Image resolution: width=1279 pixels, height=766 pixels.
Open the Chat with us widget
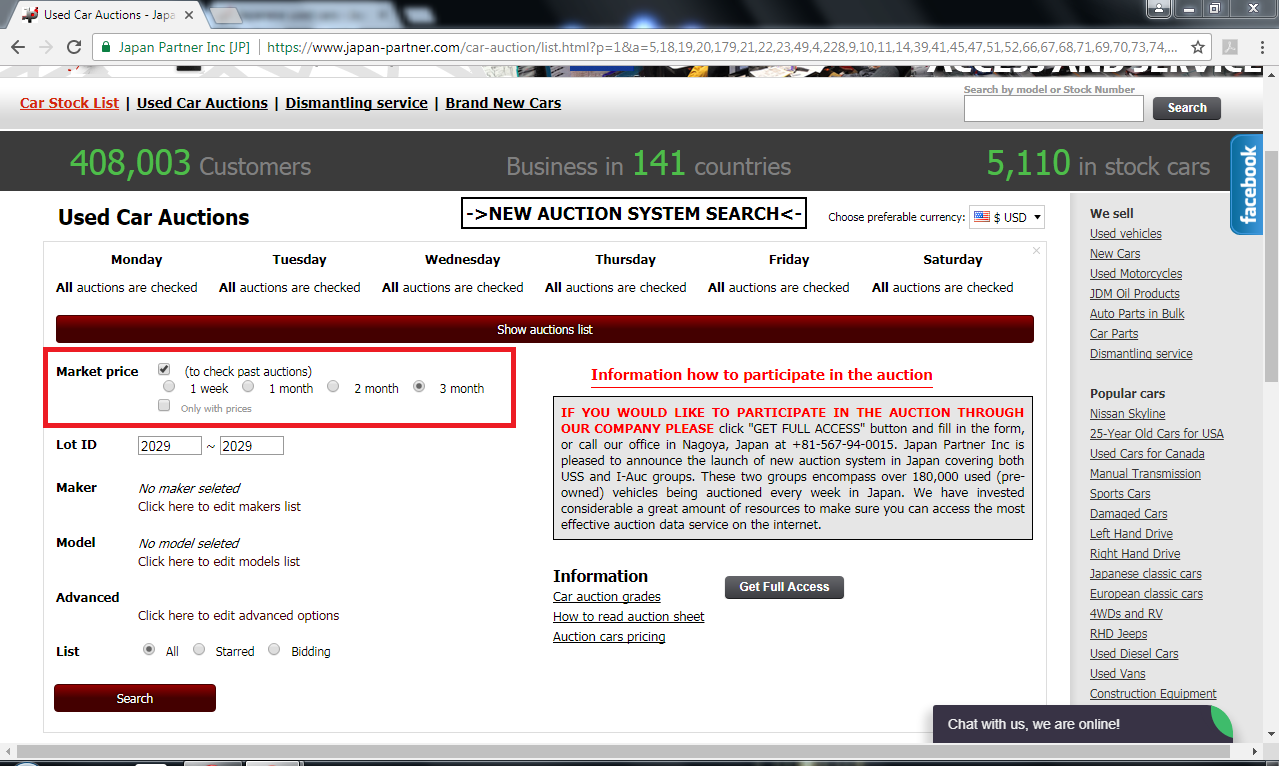coord(1082,724)
